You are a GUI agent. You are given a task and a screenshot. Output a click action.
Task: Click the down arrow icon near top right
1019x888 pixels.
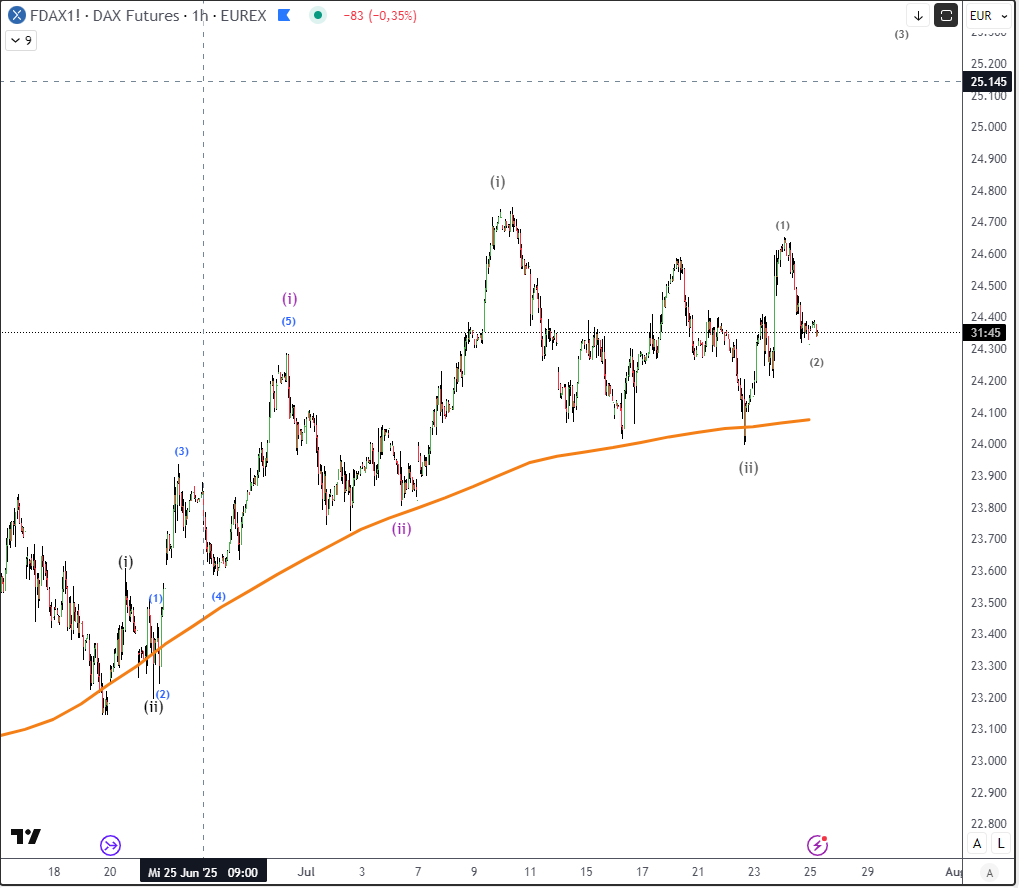917,15
